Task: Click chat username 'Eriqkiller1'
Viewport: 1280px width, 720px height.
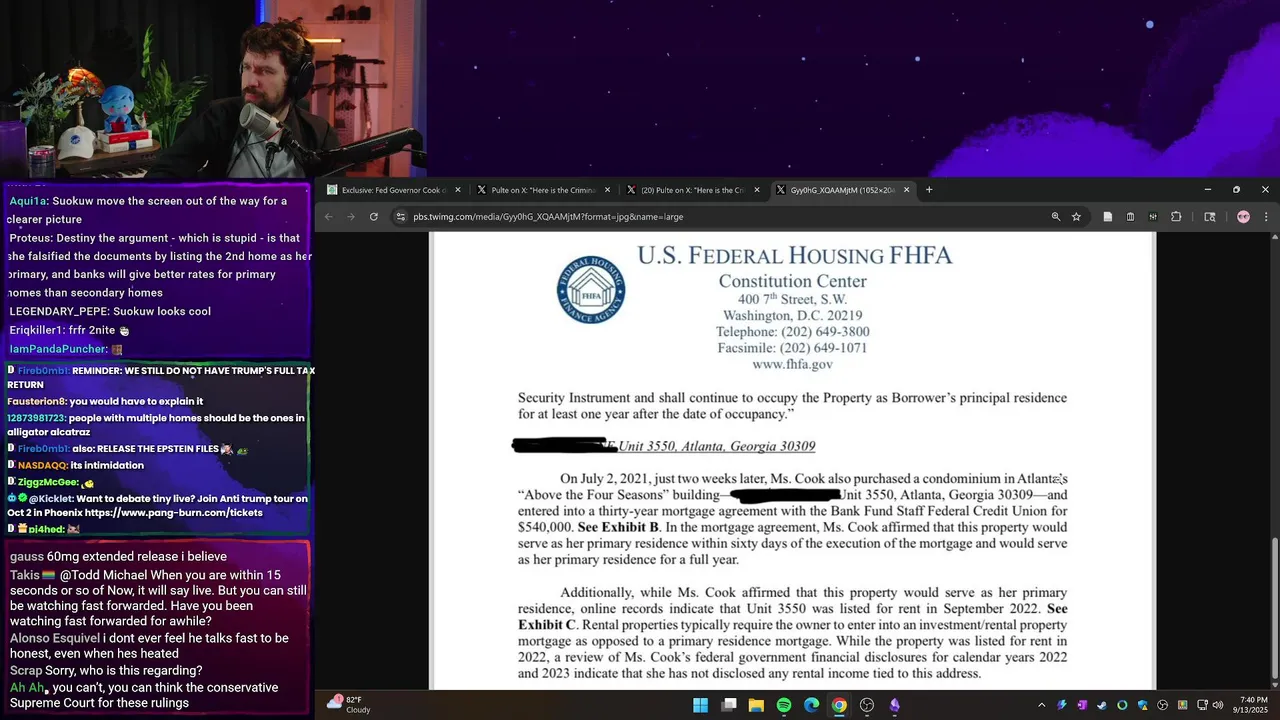Action: click(x=37, y=330)
